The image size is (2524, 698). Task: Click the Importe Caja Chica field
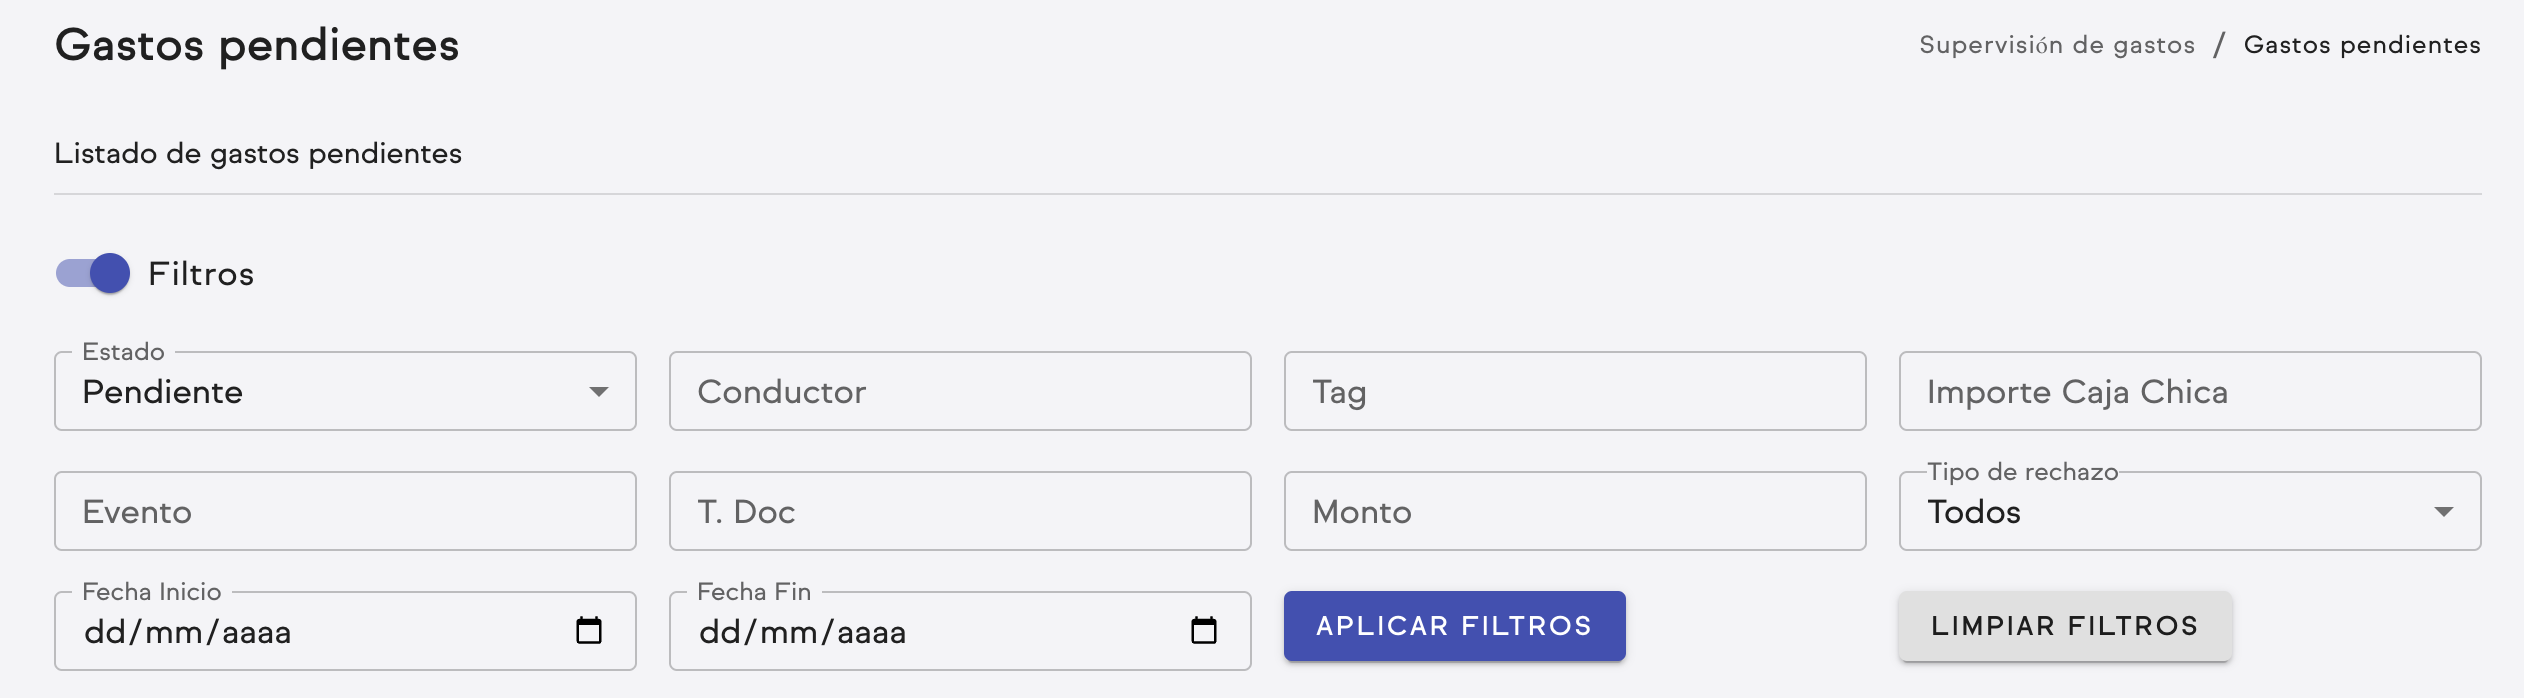click(x=2188, y=391)
